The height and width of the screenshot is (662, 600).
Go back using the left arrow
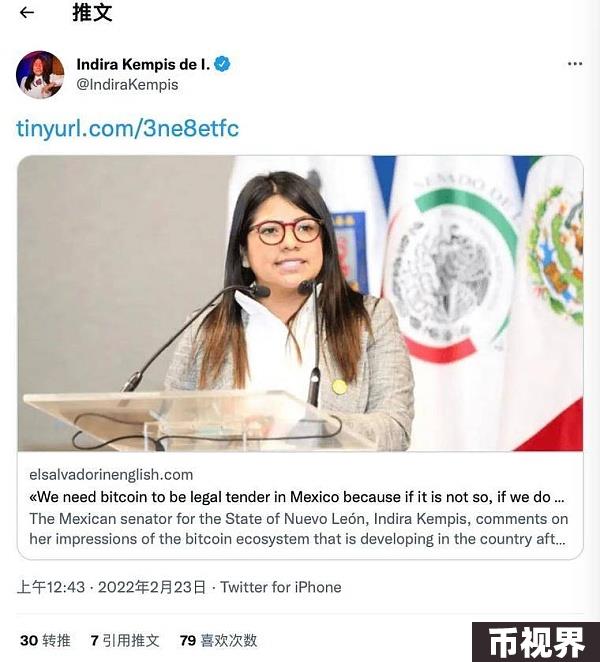click(27, 13)
